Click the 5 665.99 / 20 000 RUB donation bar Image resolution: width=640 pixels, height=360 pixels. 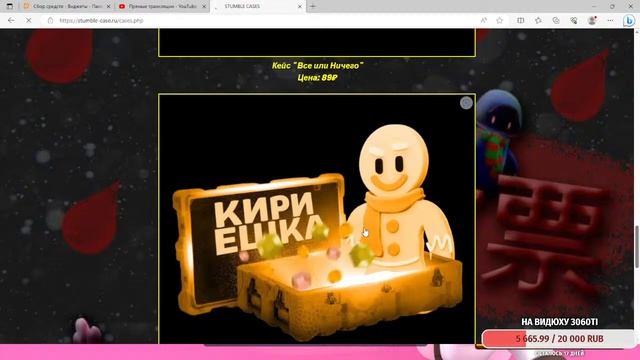[x=559, y=339]
